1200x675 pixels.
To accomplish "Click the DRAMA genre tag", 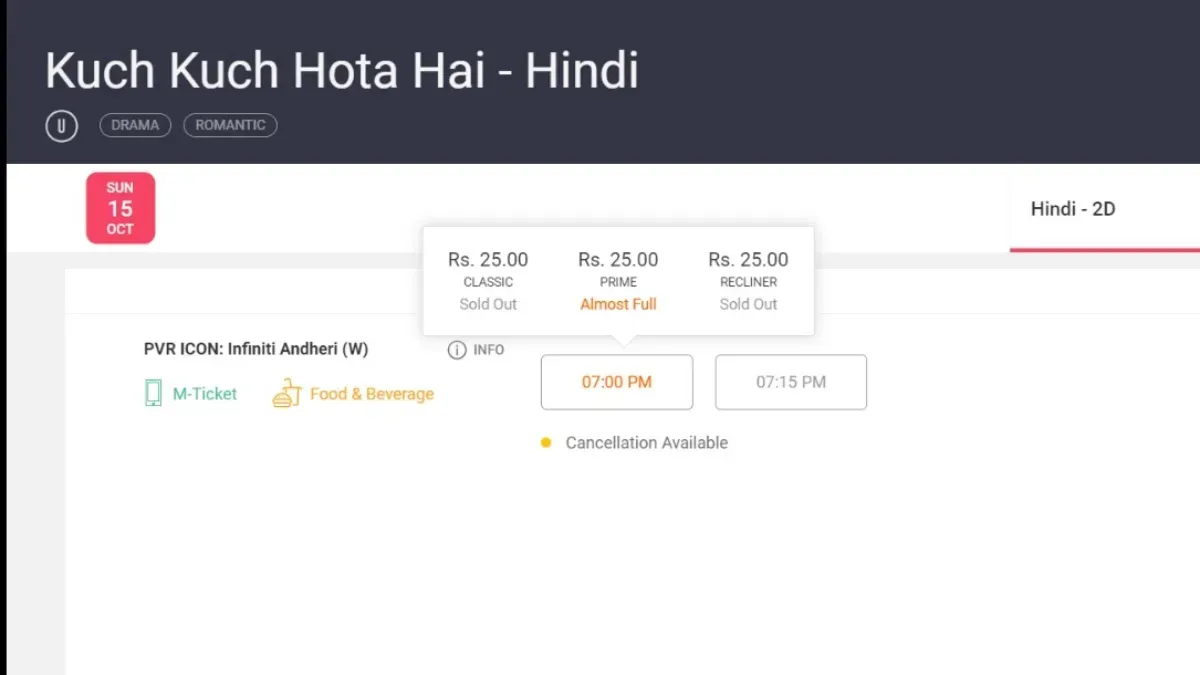I will pyautogui.click(x=135, y=125).
